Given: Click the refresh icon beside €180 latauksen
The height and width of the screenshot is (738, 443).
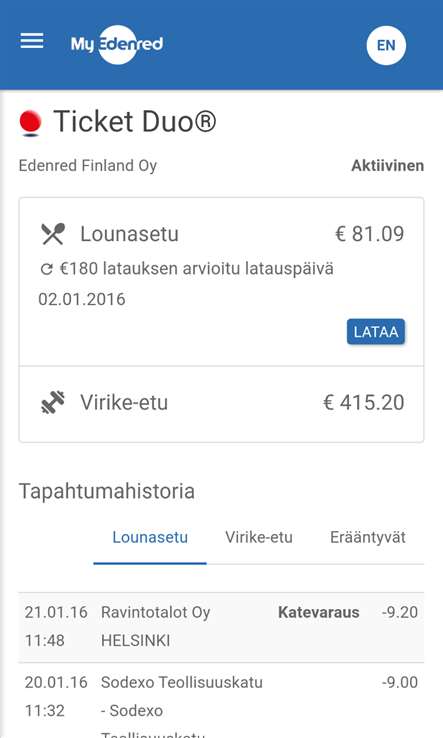Looking at the screenshot, I should pyautogui.click(x=46, y=269).
